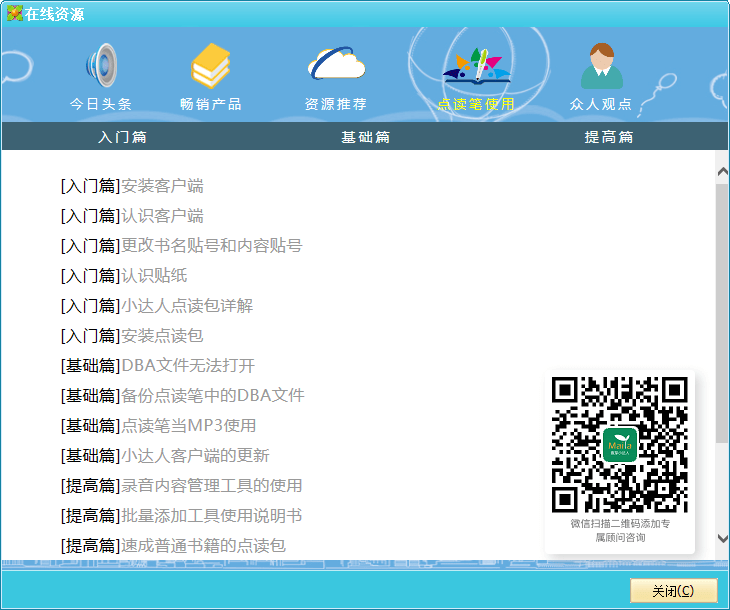
Task: Open the 速成普通书籍的点读包 link
Action: (203, 546)
